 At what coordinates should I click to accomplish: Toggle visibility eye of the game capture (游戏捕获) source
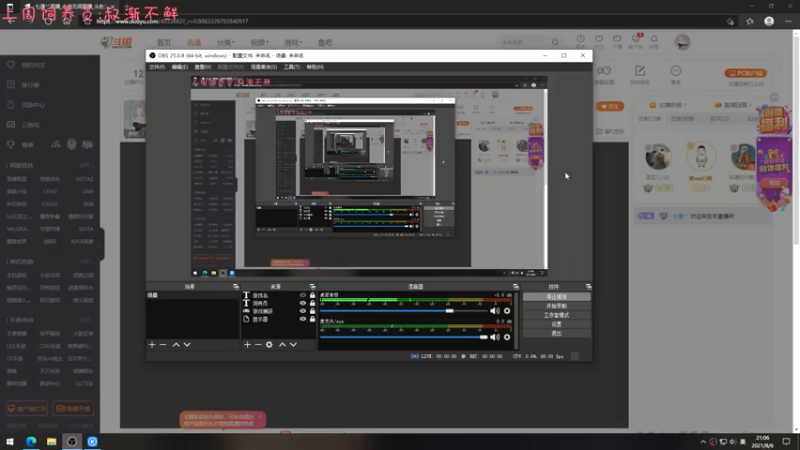303,311
